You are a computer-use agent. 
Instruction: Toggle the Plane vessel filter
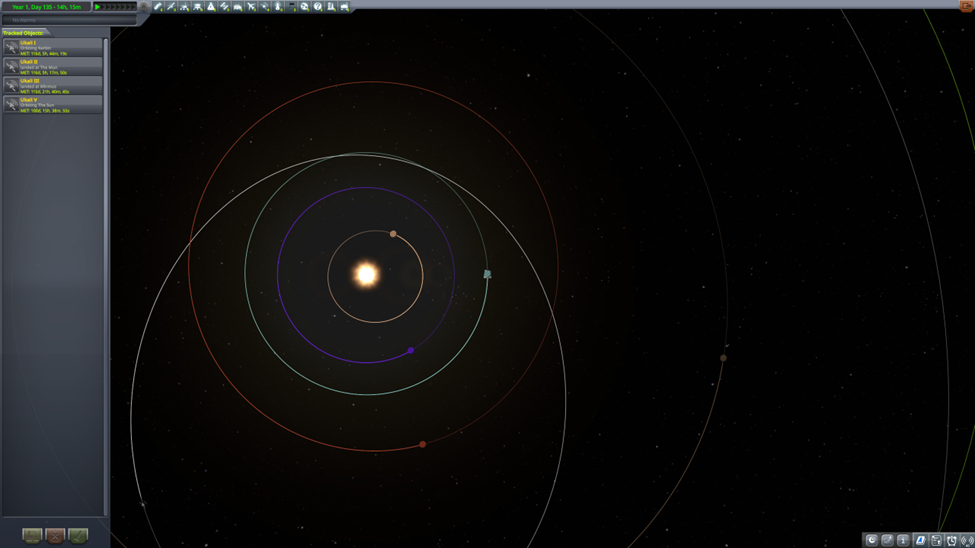[251, 6]
